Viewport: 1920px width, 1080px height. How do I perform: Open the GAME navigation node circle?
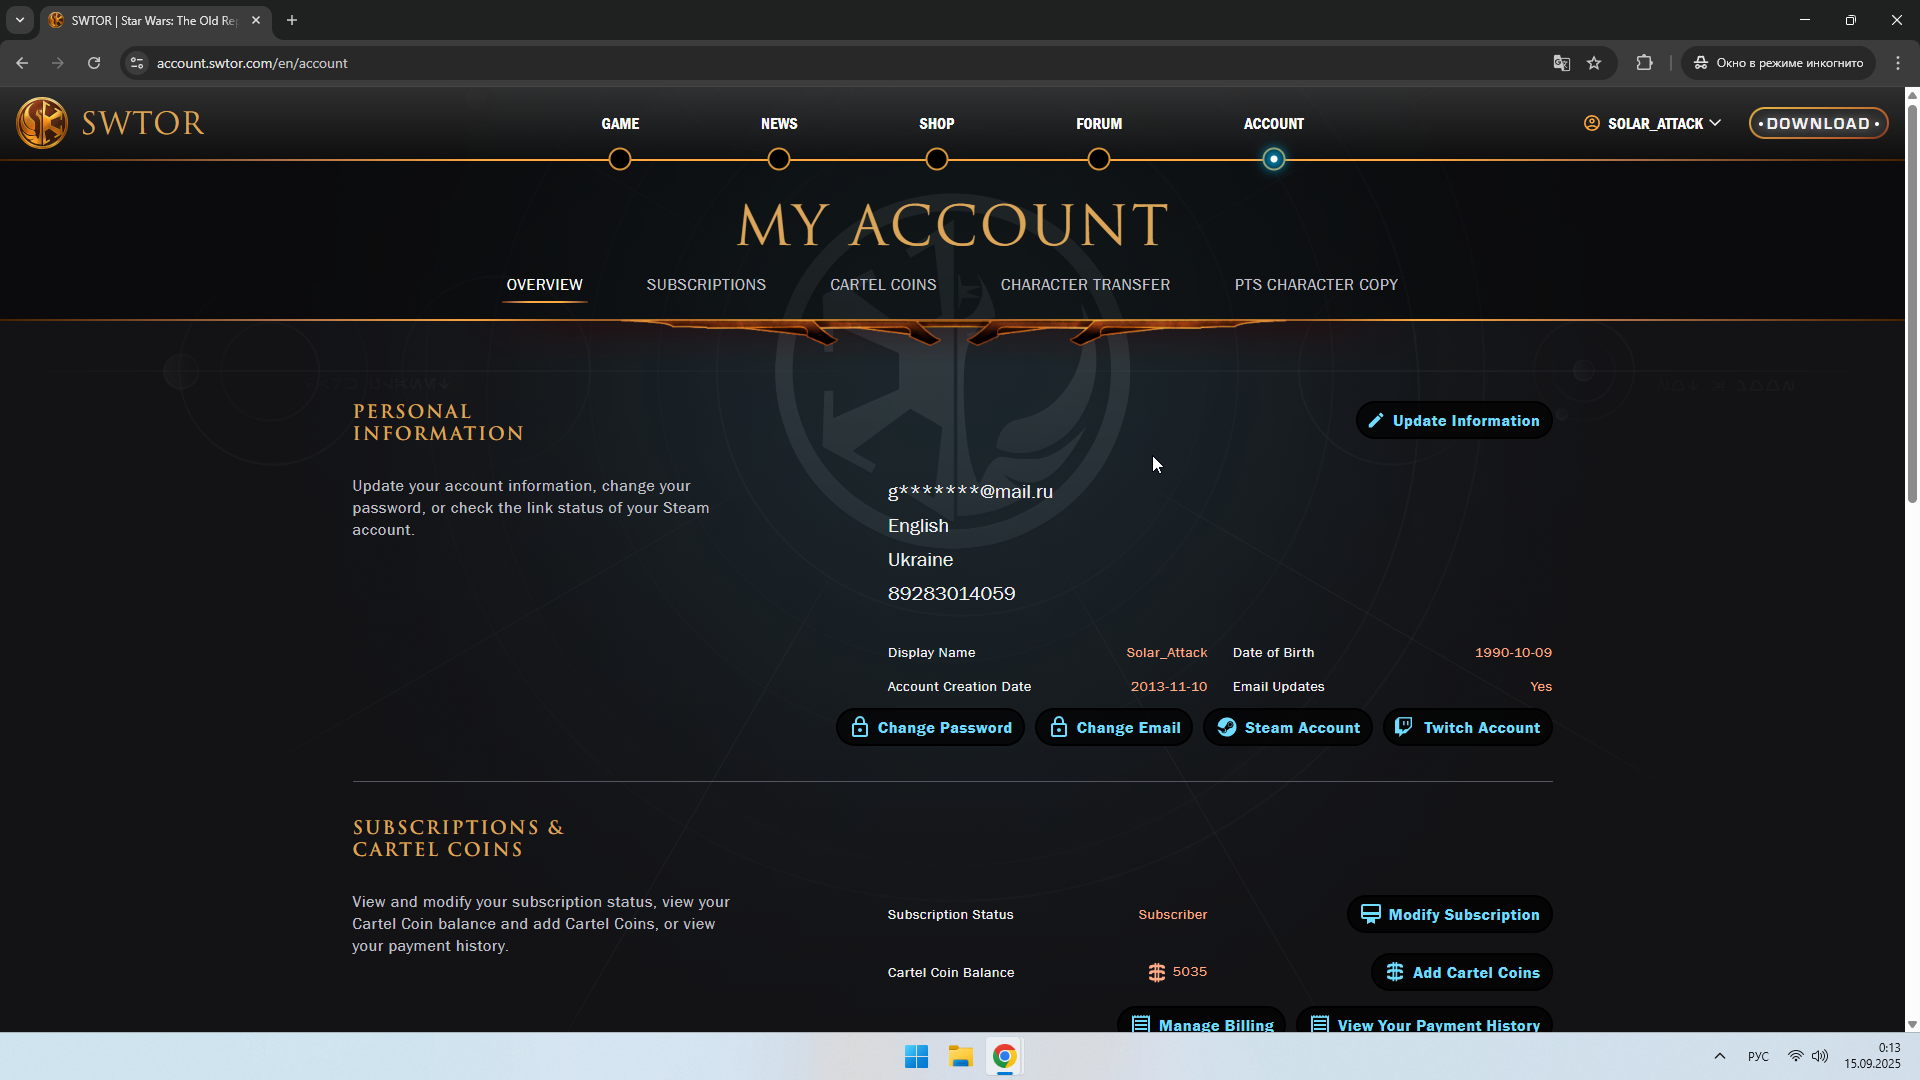point(620,159)
